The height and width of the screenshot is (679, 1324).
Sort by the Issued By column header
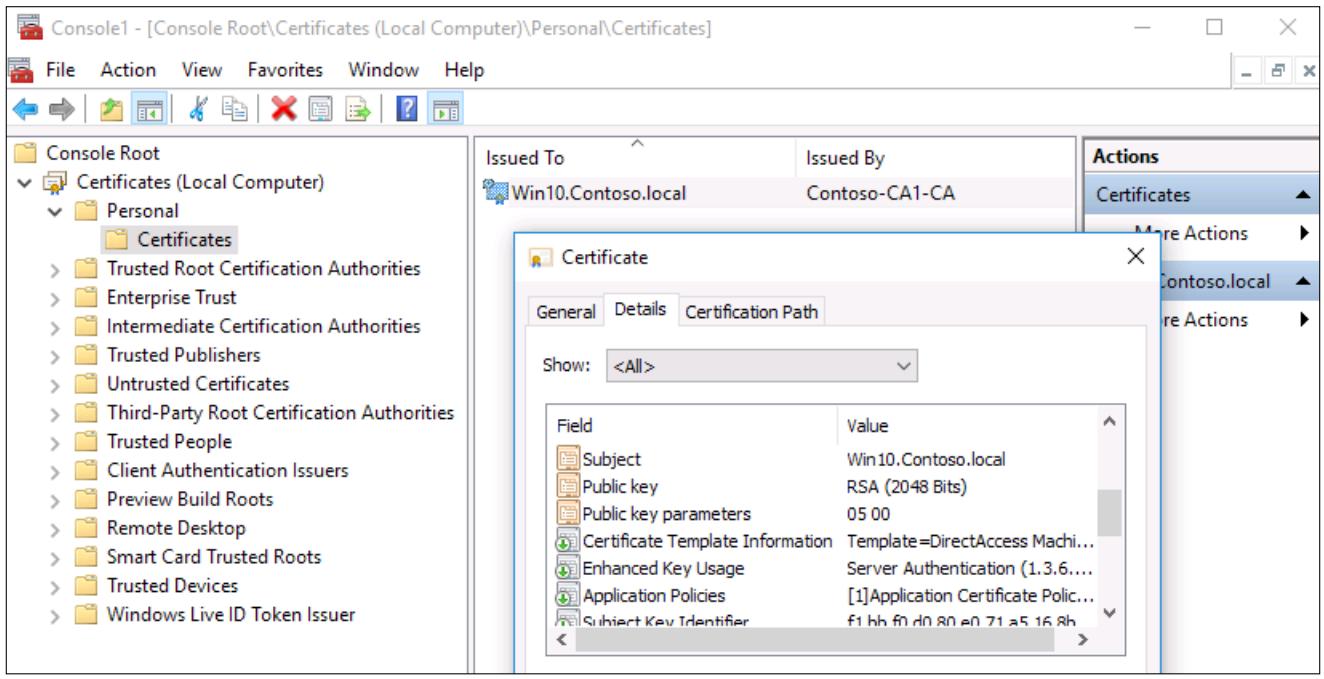coord(937,158)
